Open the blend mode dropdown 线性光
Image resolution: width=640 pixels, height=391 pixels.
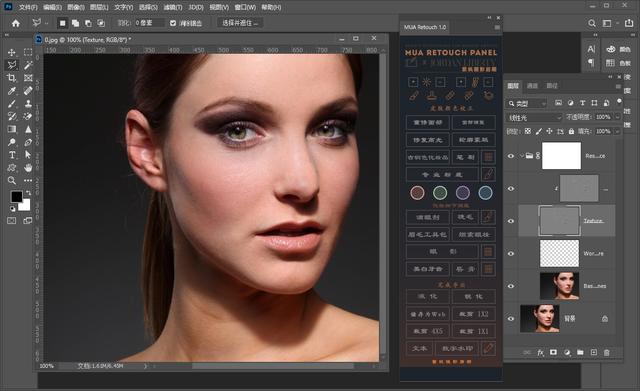point(534,118)
